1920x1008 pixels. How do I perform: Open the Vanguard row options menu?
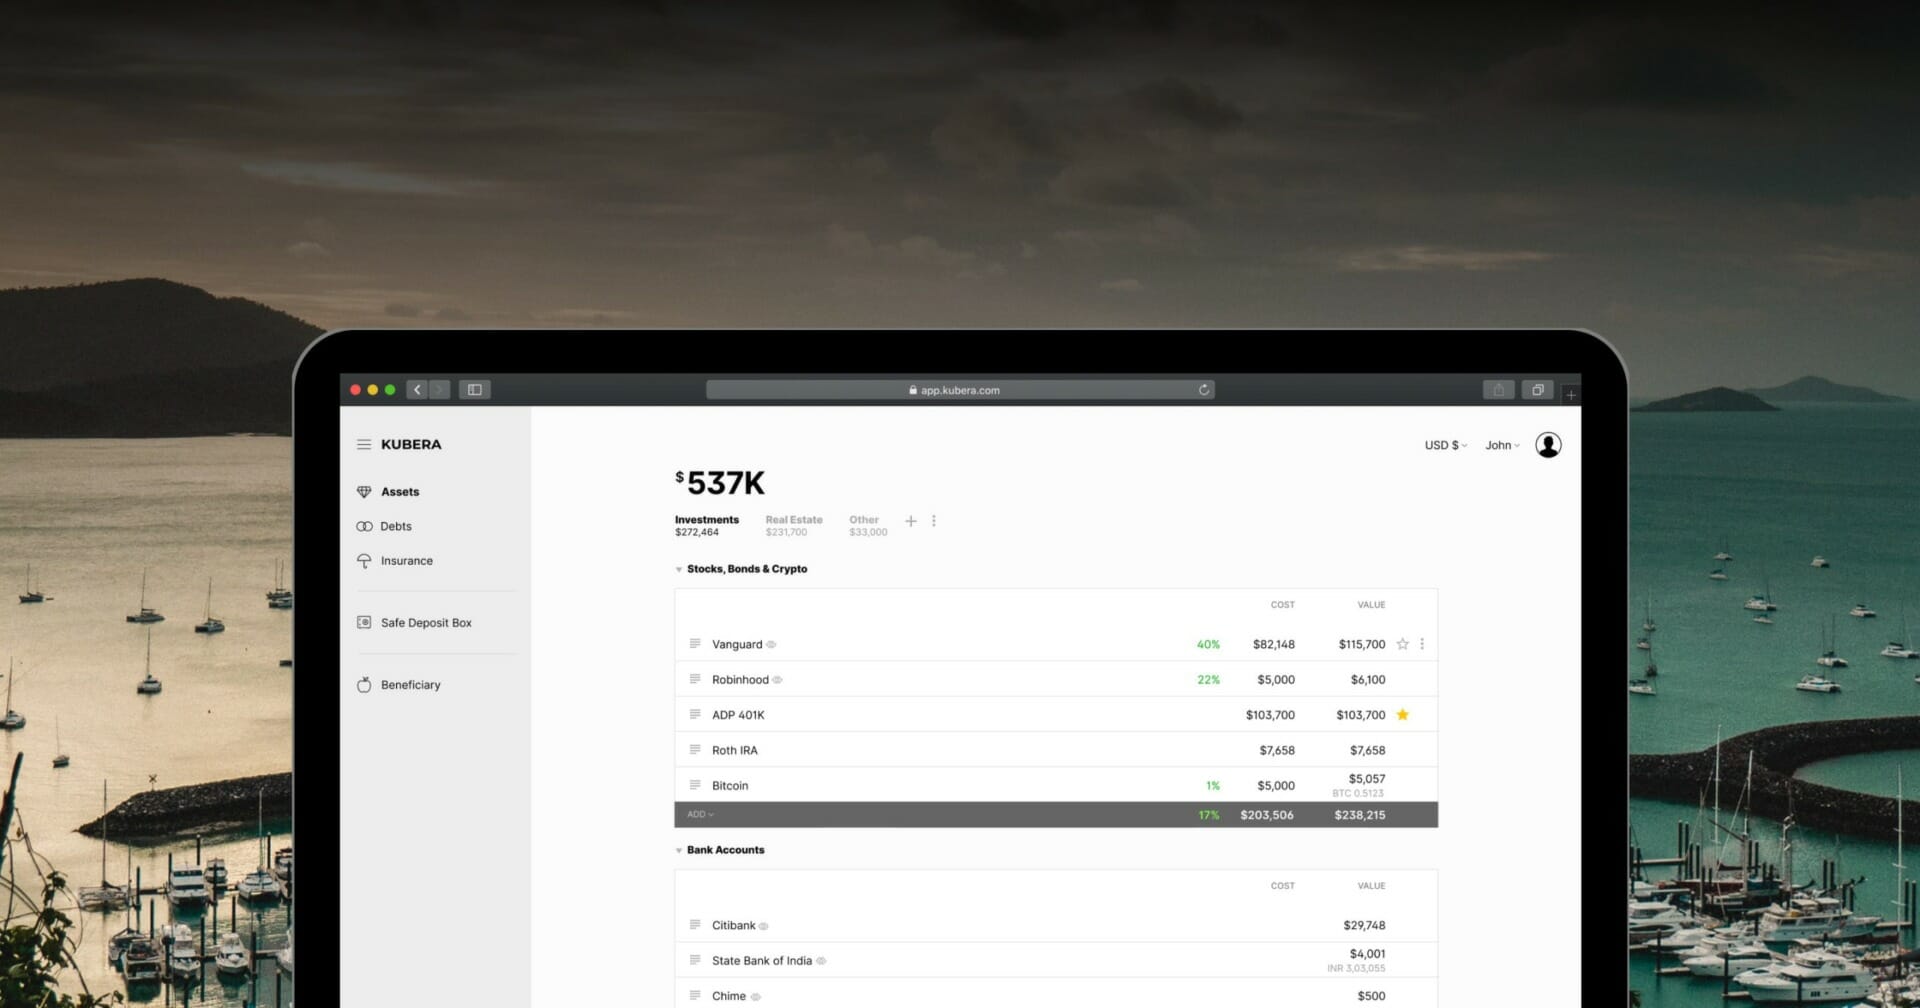1422,644
